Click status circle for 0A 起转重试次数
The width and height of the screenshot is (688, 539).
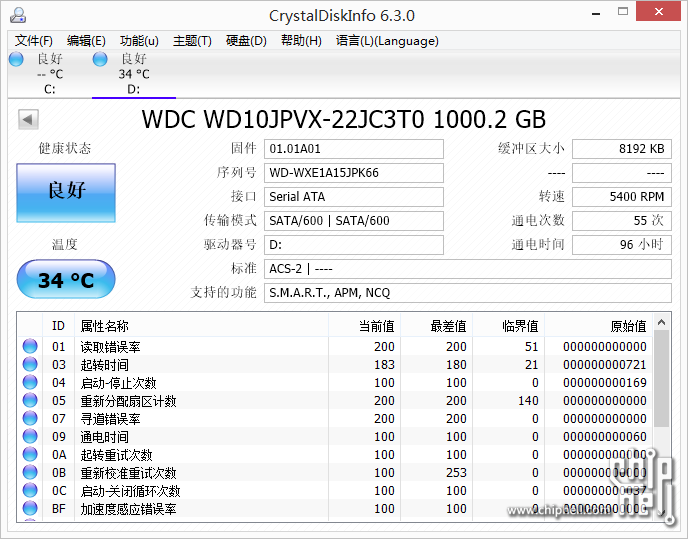point(30,454)
